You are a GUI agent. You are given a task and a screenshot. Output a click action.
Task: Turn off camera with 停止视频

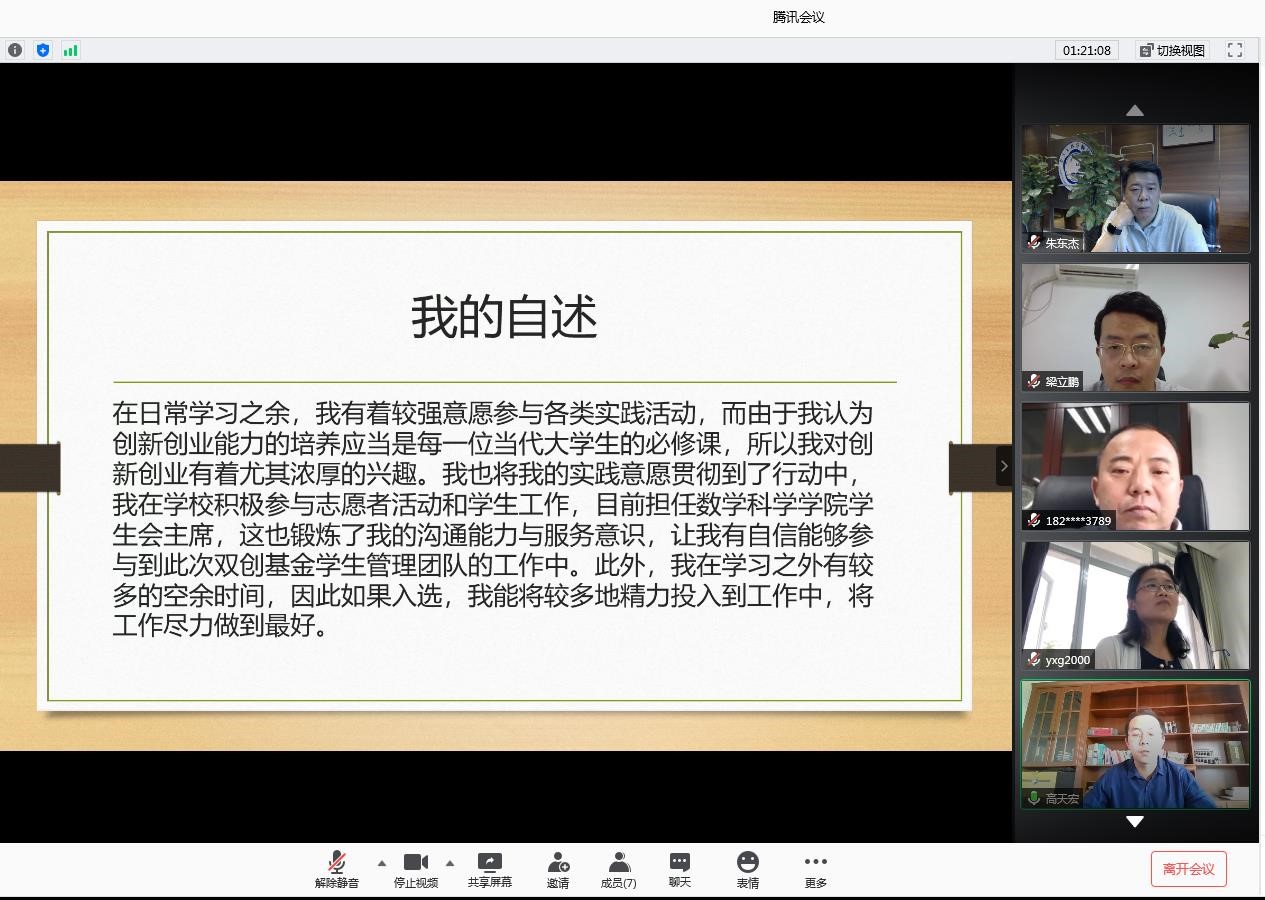tap(416, 869)
